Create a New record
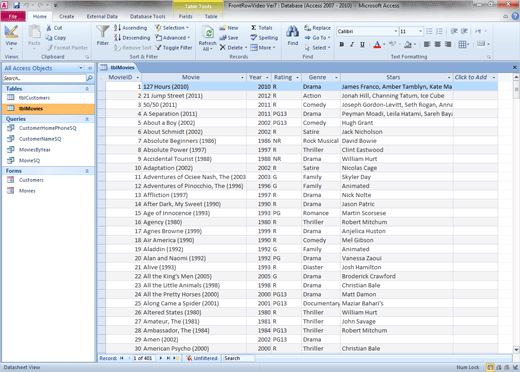520x372 pixels. click(x=229, y=28)
